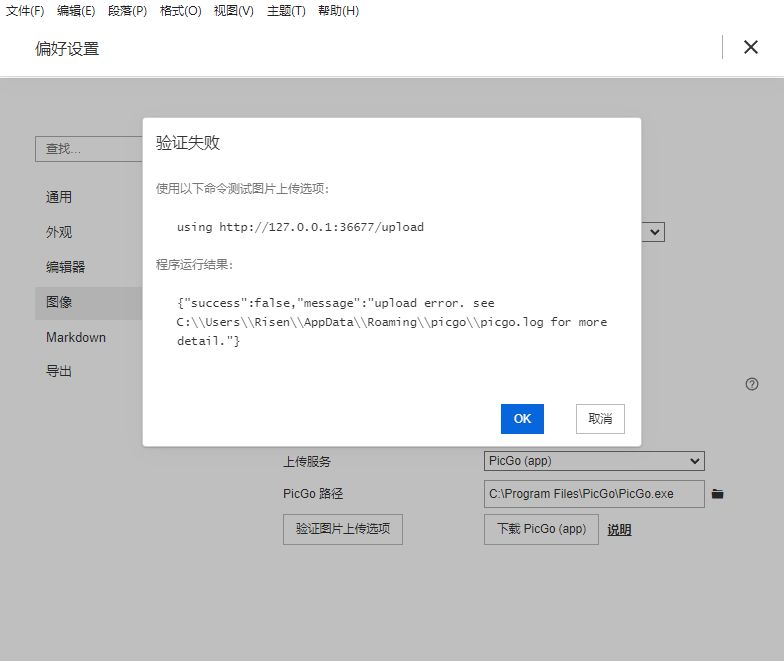This screenshot has height=661, width=784.
Task: Select the 通用 settings category
Action: pyautogui.click(x=59, y=197)
